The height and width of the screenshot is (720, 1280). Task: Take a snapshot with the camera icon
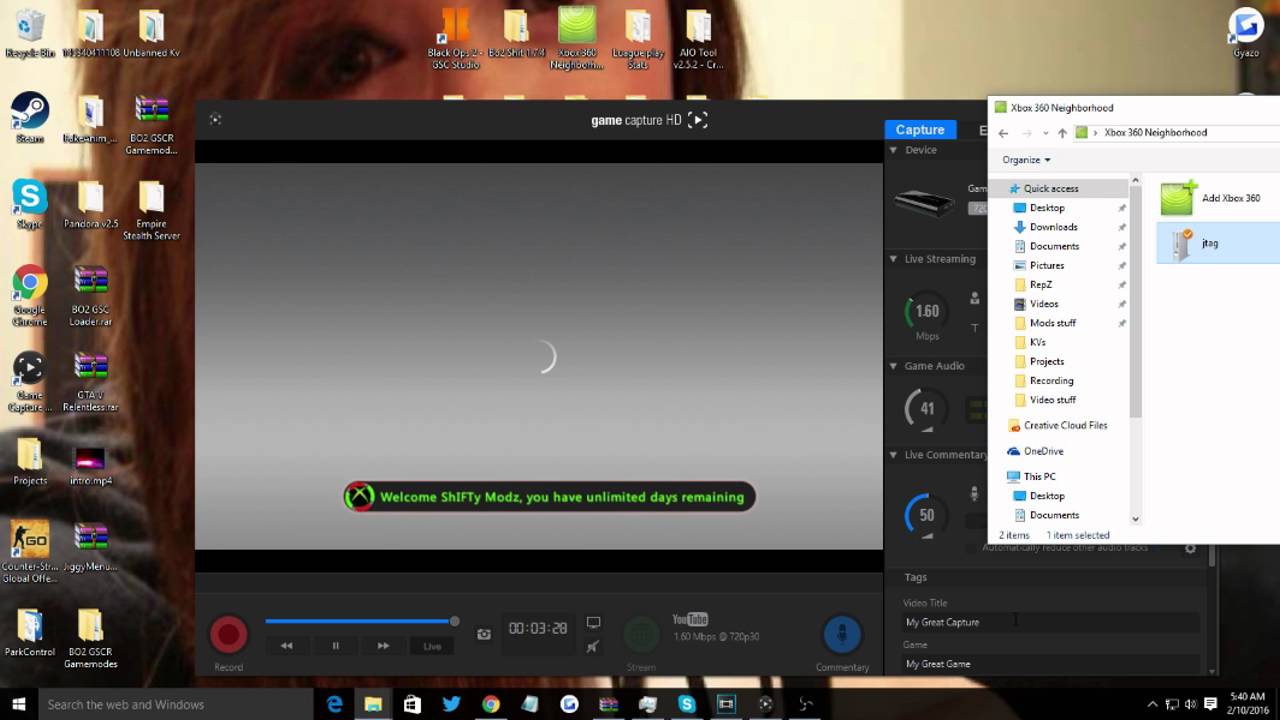pyautogui.click(x=484, y=634)
